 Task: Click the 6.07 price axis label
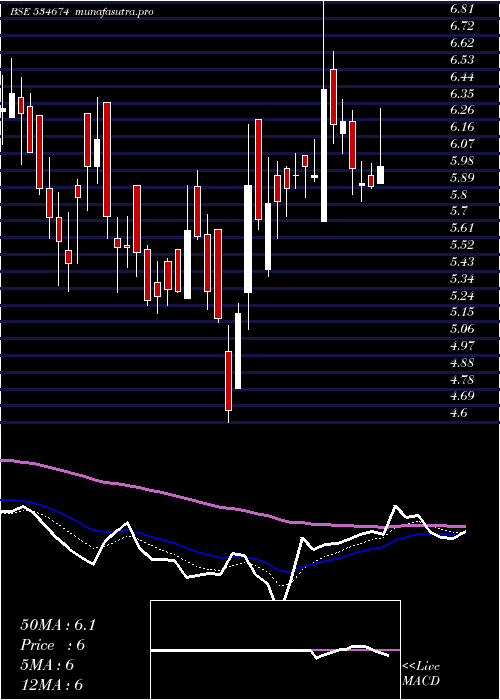click(x=462, y=144)
